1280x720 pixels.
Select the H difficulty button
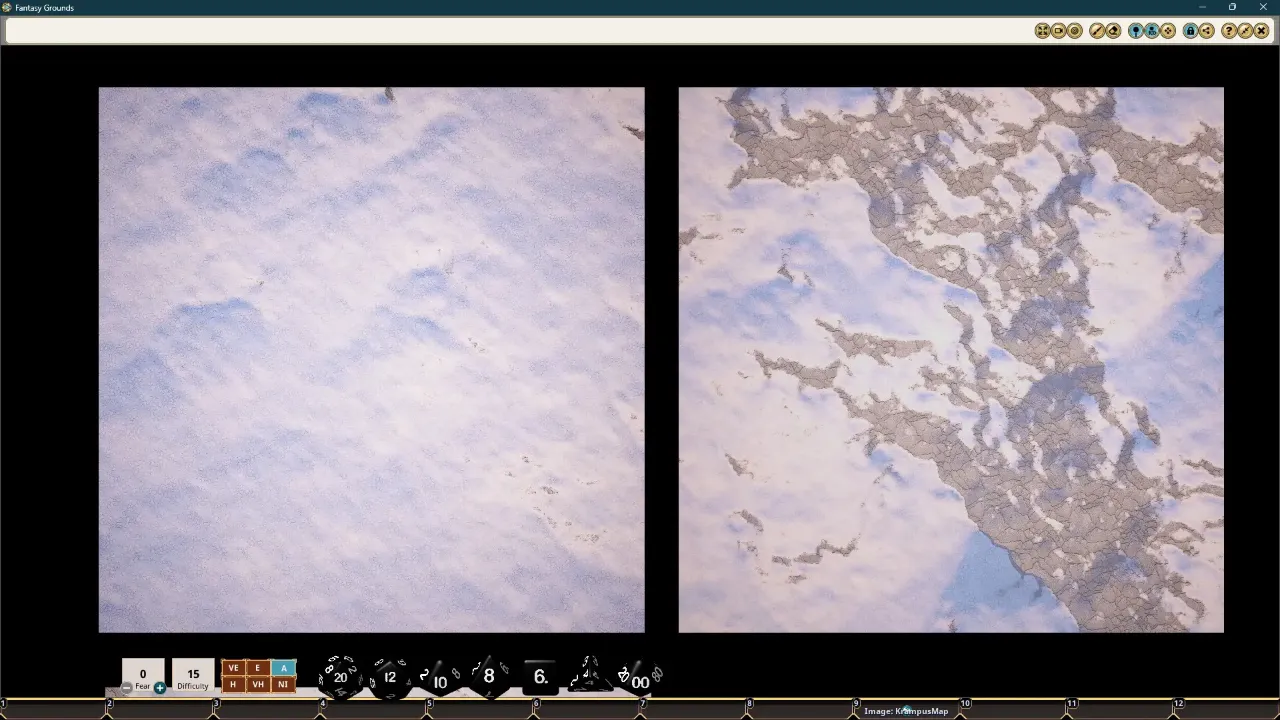pos(233,684)
